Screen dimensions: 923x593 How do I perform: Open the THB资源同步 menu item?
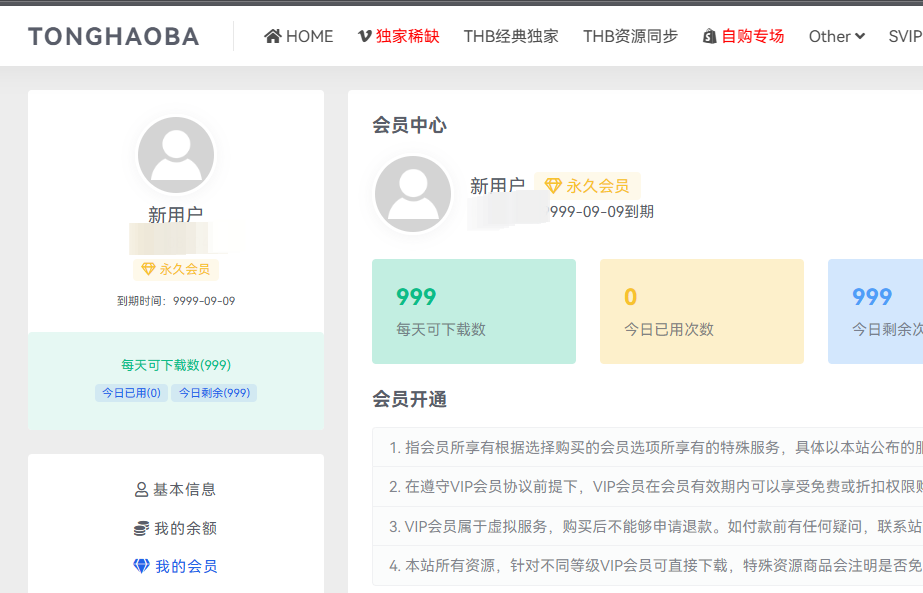point(630,37)
